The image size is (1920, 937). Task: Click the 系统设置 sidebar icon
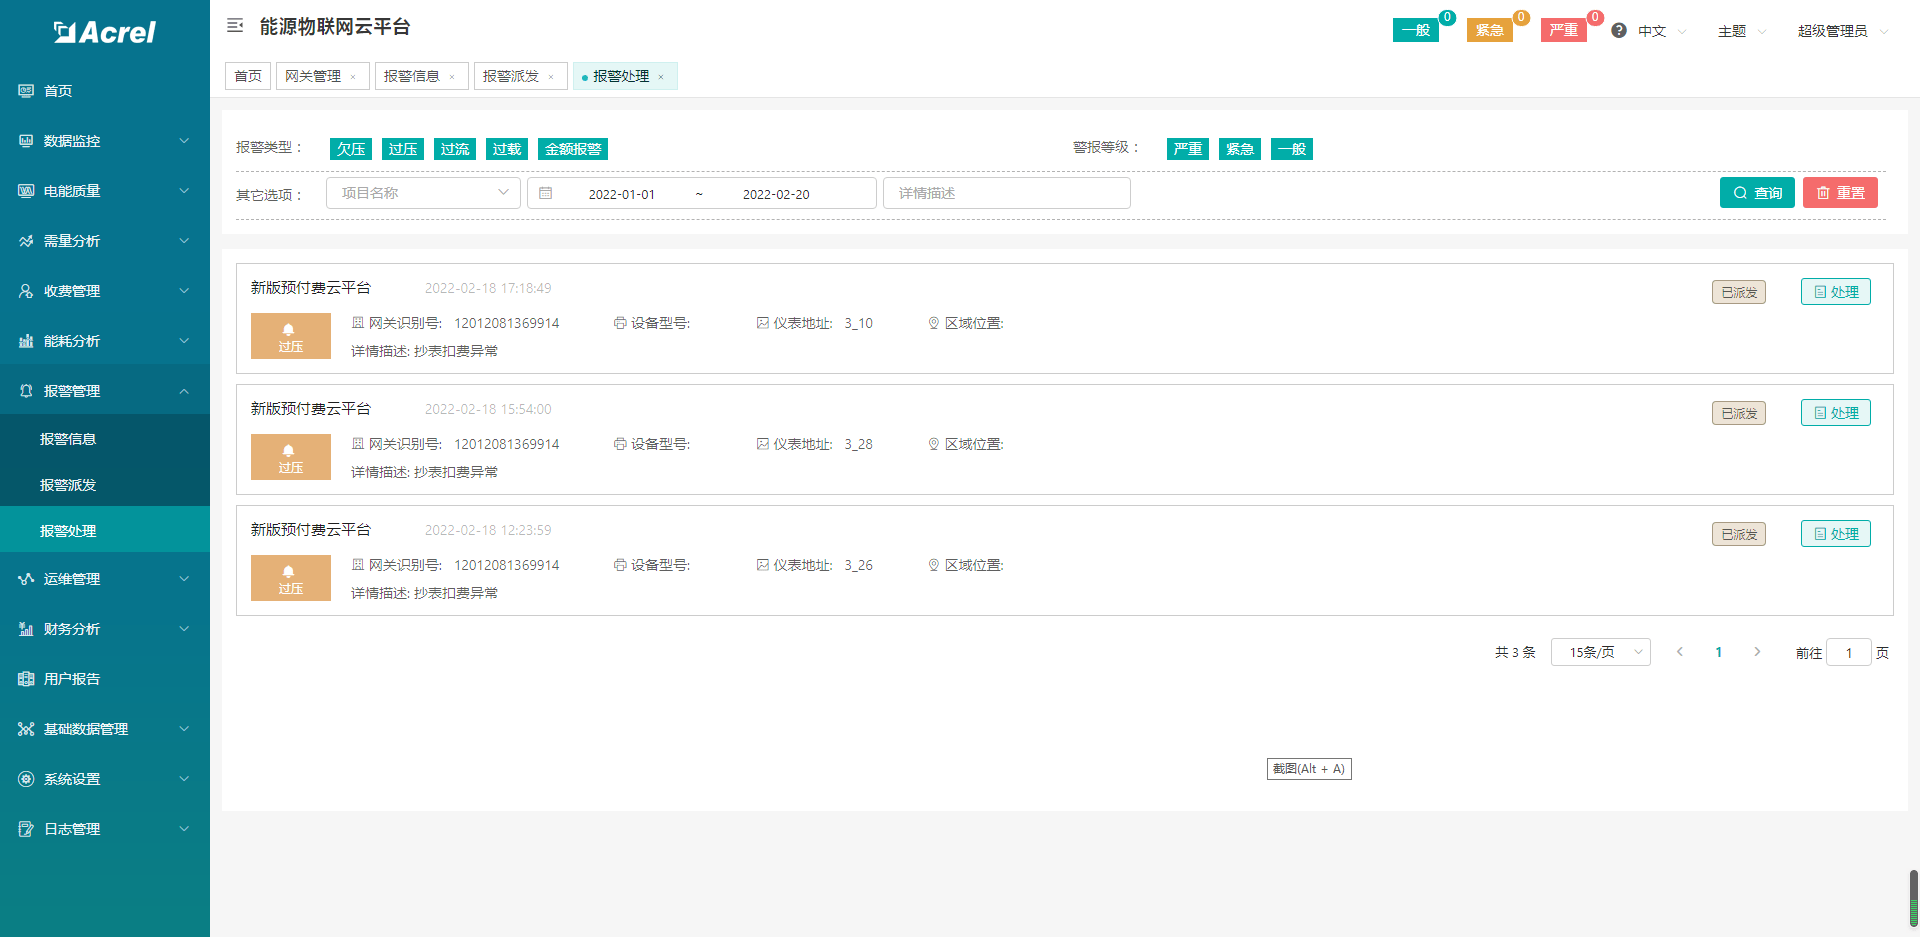coord(26,779)
